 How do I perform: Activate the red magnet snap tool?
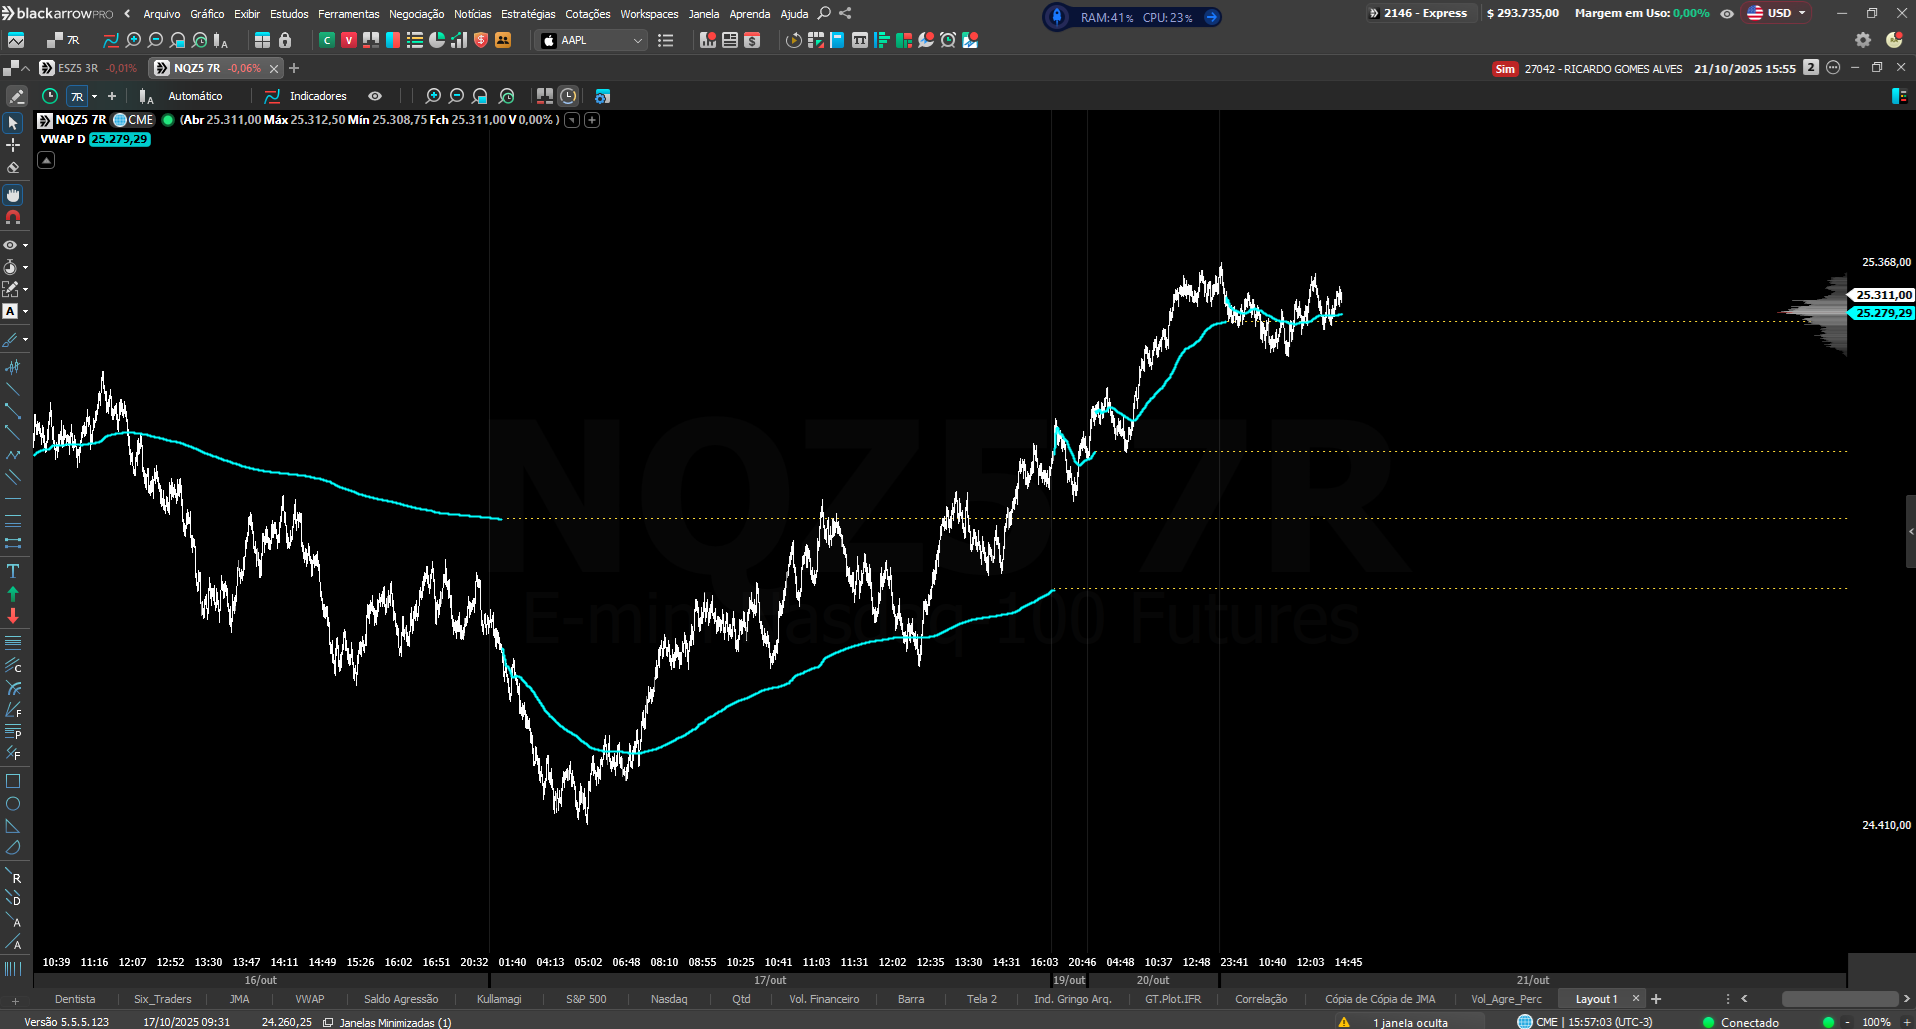click(x=13, y=217)
